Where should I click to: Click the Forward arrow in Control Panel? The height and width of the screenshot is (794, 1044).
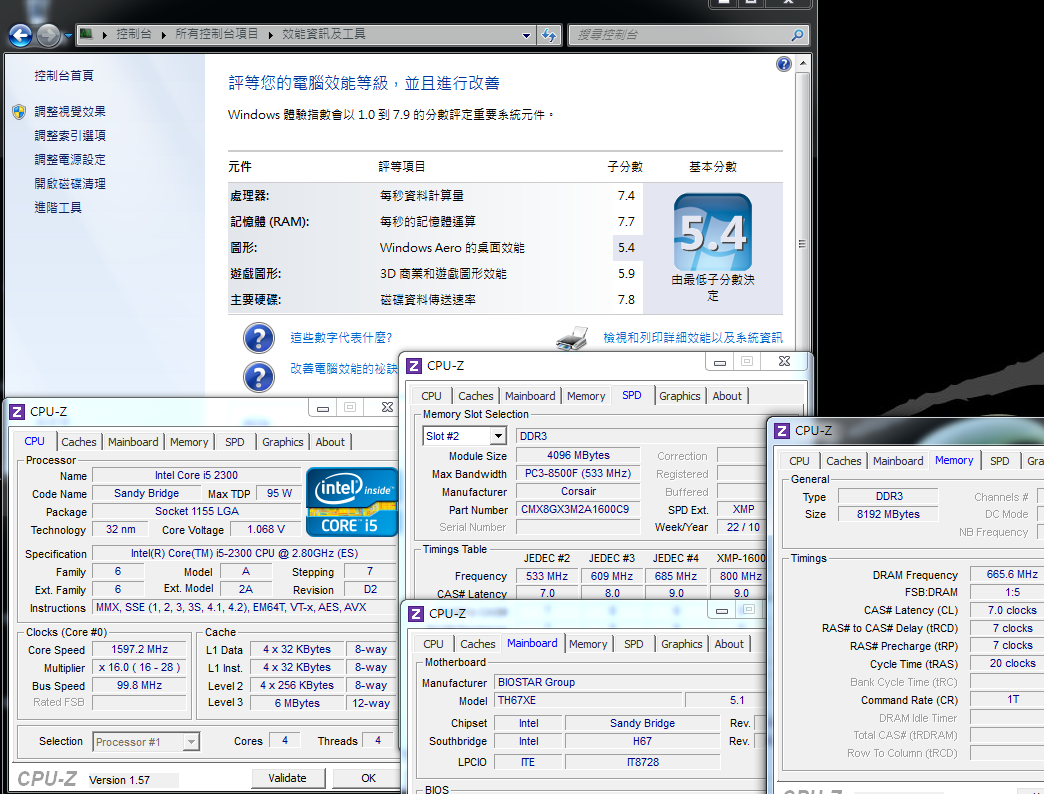point(49,35)
